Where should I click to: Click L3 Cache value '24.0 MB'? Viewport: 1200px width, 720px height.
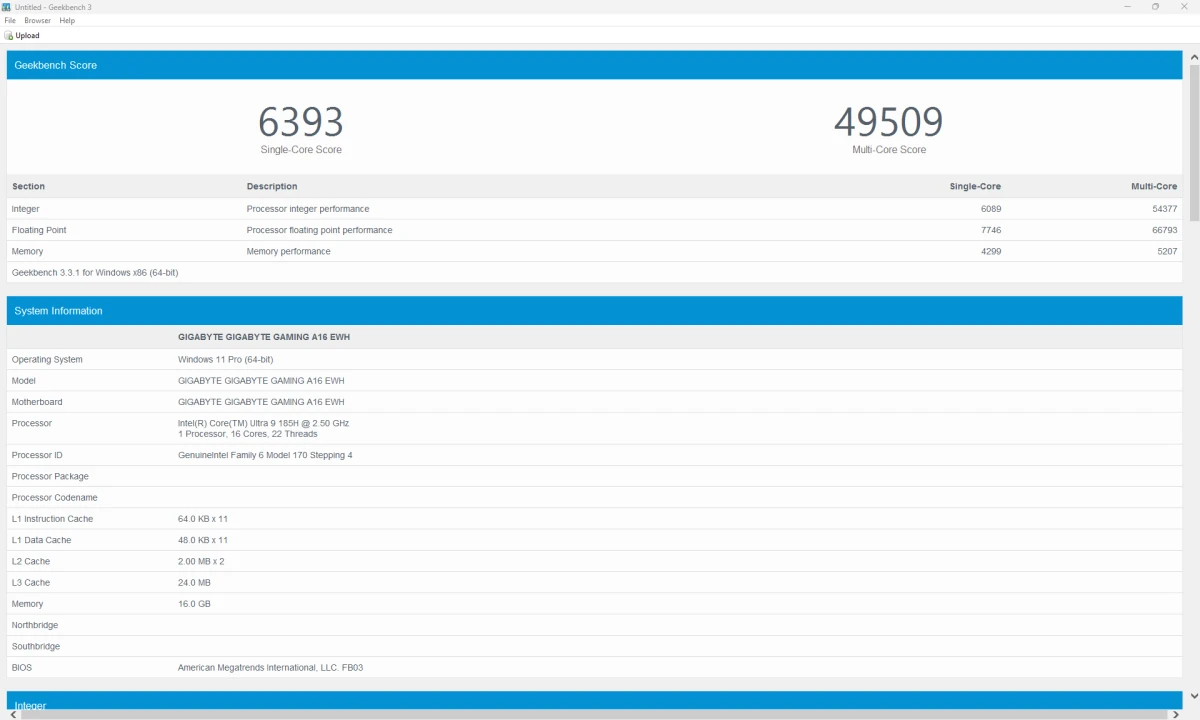(194, 583)
